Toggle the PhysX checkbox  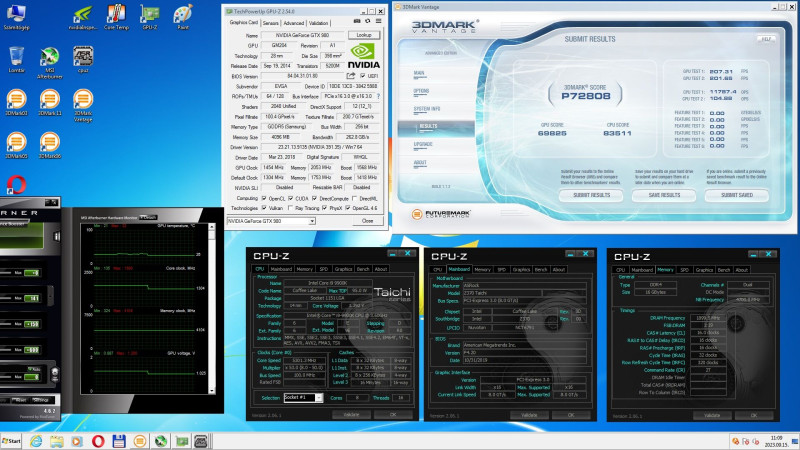324,208
